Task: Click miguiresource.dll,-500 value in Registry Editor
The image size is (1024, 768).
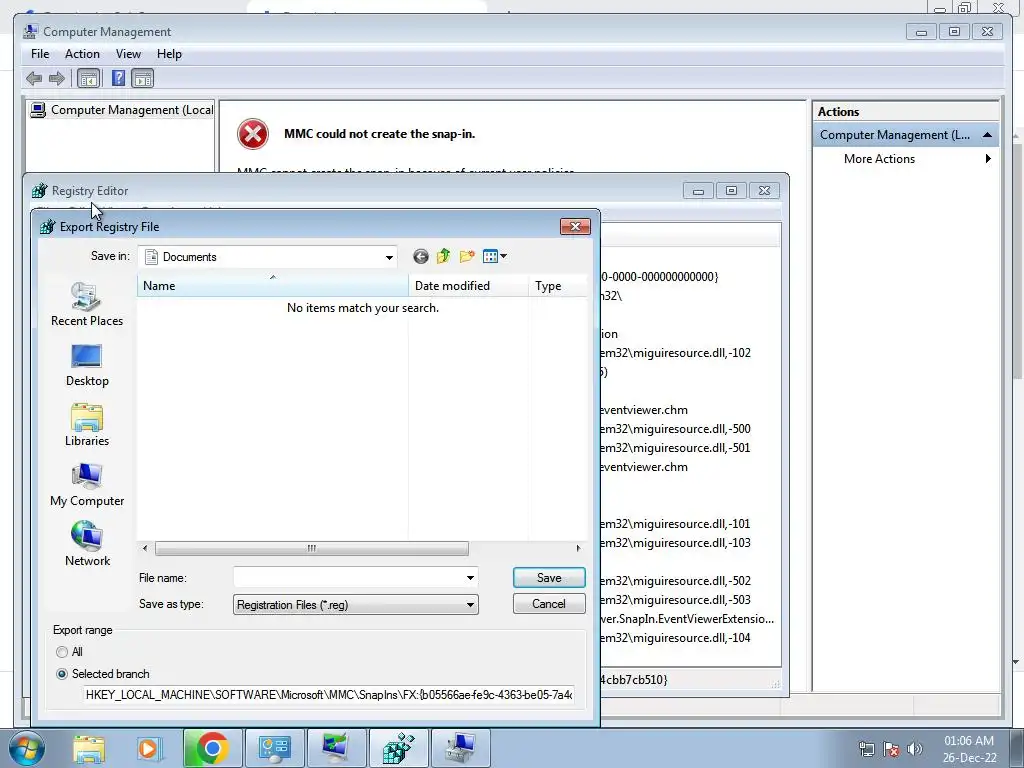Action: [676, 429]
